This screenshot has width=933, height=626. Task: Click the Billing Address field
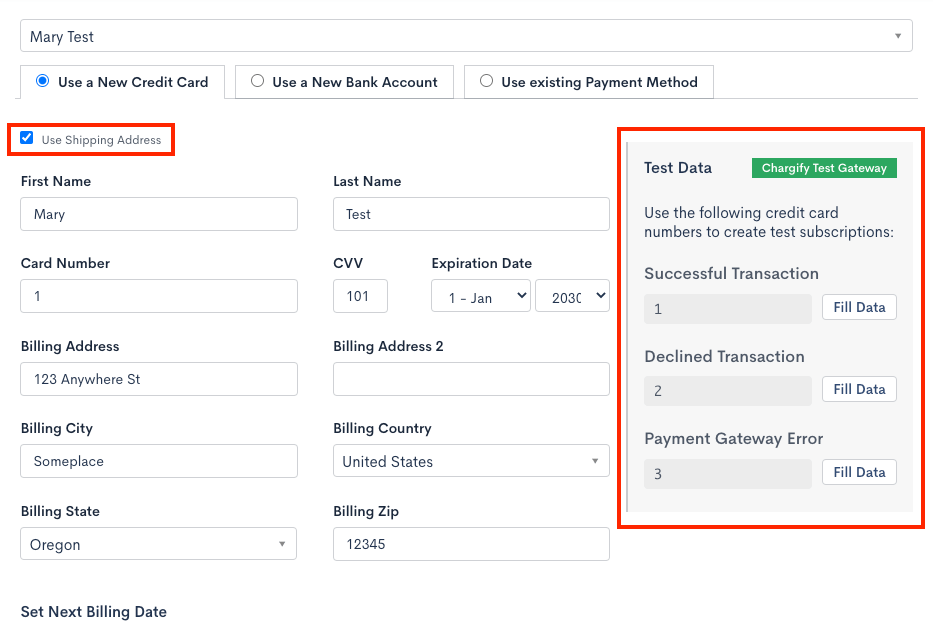tap(159, 379)
